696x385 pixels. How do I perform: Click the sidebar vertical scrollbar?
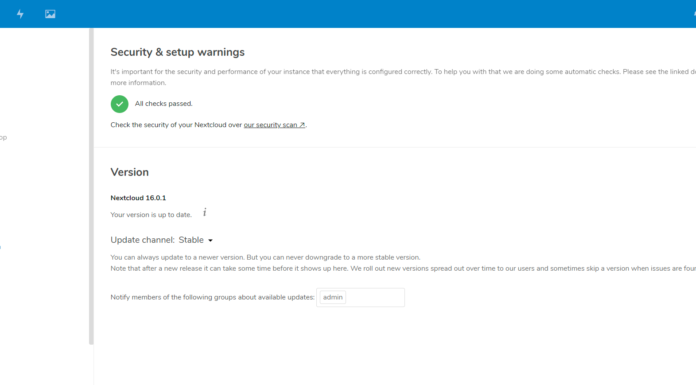pyautogui.click(x=91, y=187)
